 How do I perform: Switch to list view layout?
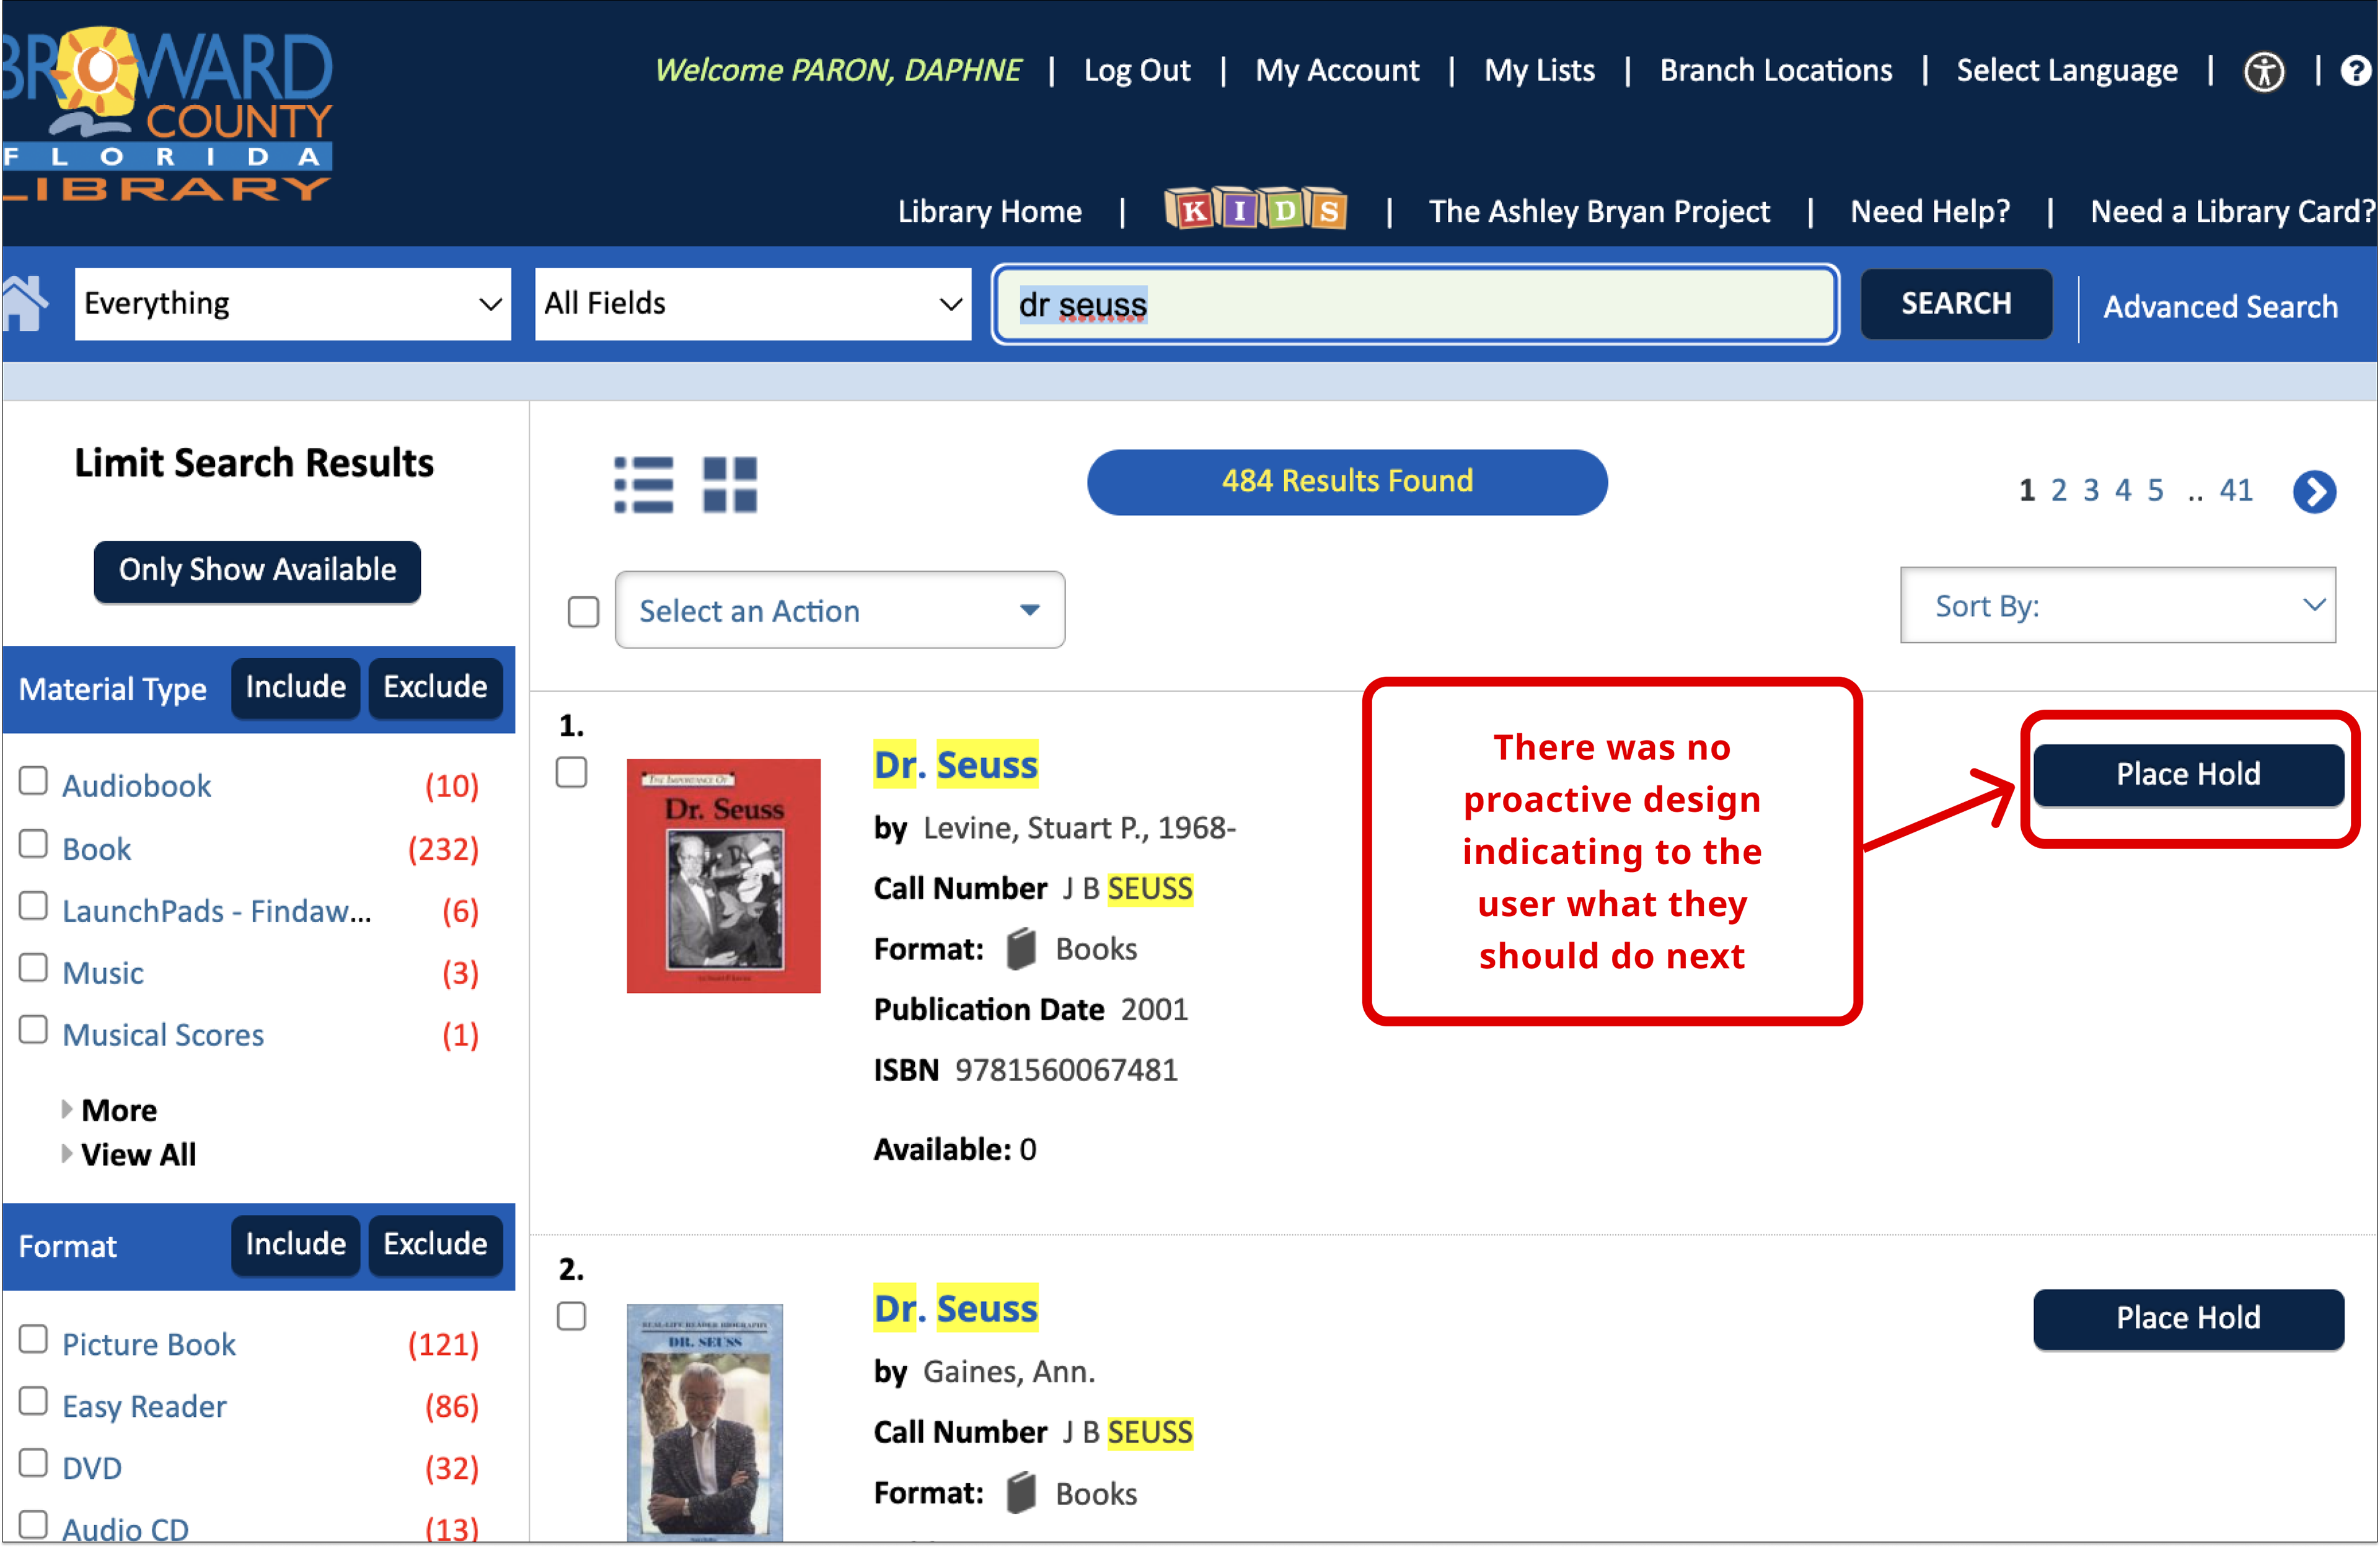[643, 485]
